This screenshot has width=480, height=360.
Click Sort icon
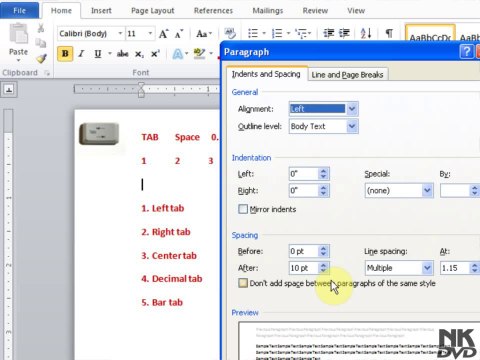click(x=366, y=33)
